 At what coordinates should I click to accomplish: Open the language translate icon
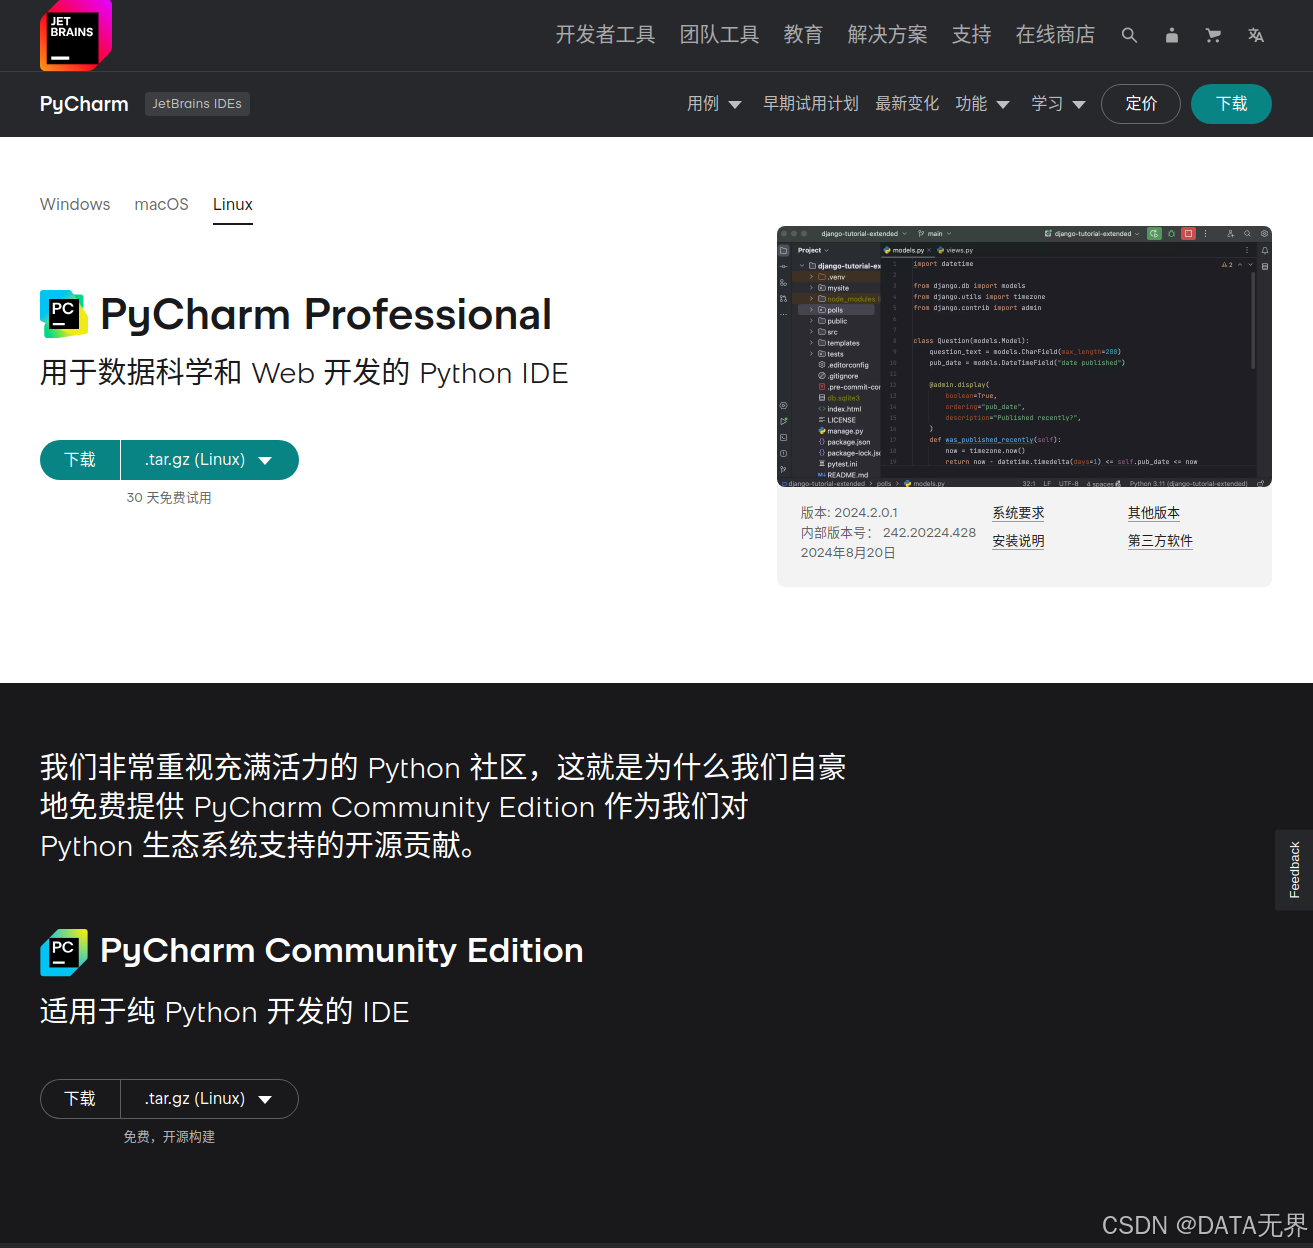(x=1256, y=35)
